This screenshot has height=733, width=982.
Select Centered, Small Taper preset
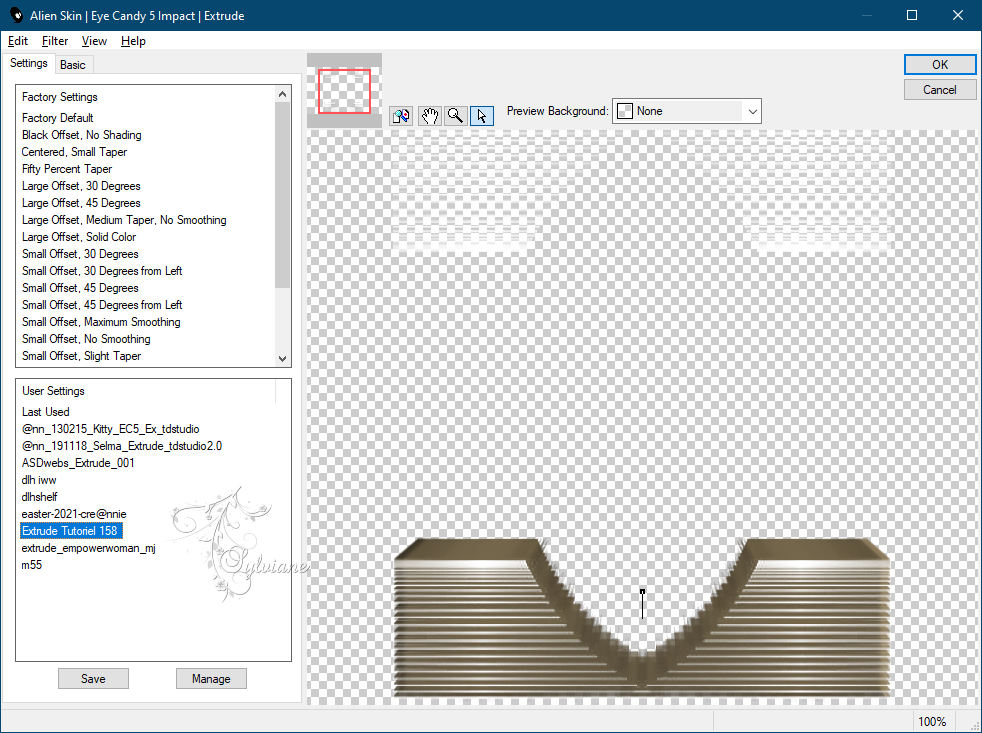tap(74, 152)
